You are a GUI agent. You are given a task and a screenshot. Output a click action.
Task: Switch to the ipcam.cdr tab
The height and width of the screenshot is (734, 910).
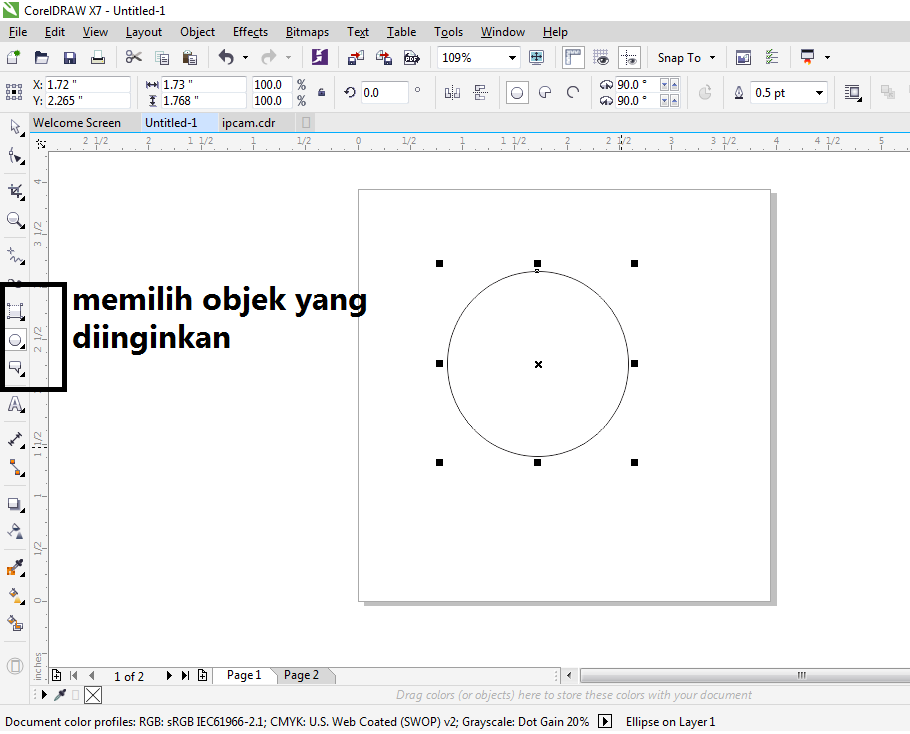pos(248,123)
